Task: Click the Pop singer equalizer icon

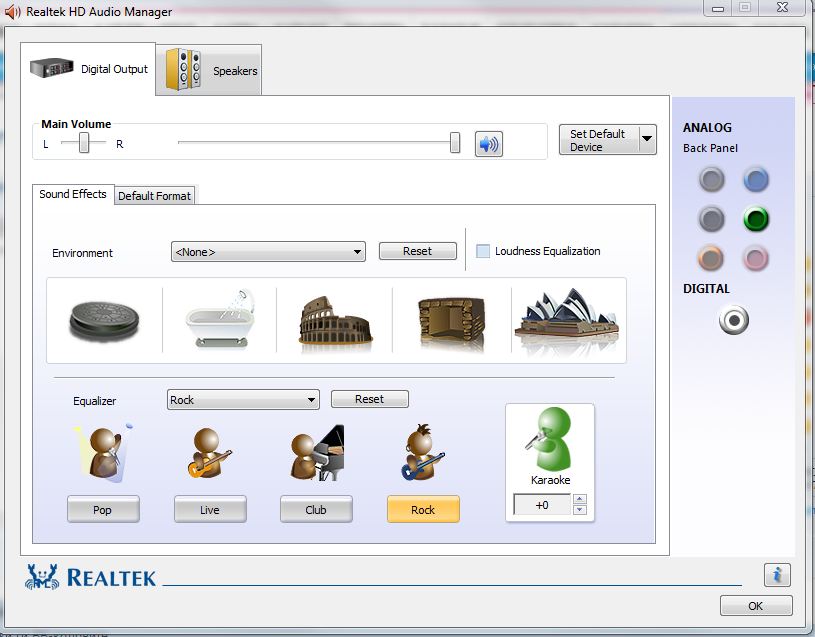Action: click(x=104, y=454)
